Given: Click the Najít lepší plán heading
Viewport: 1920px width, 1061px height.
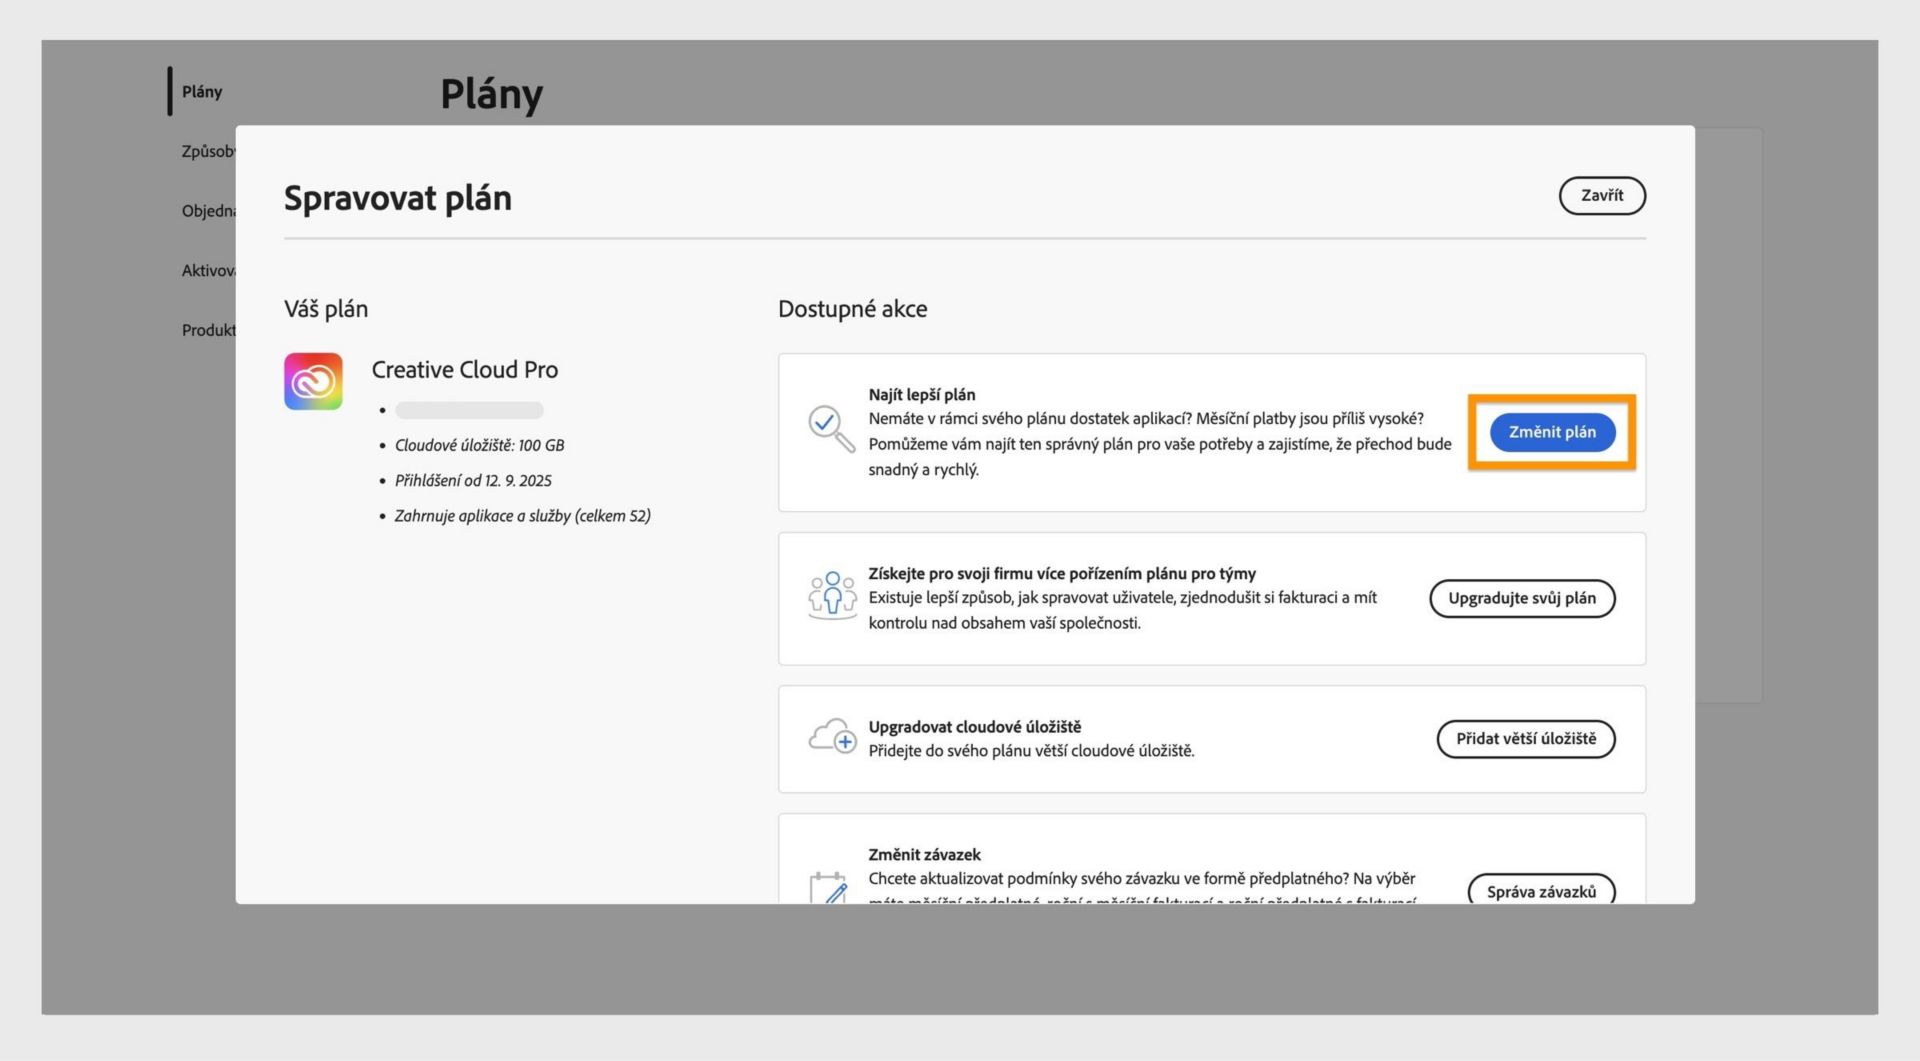Looking at the screenshot, I should pos(921,395).
